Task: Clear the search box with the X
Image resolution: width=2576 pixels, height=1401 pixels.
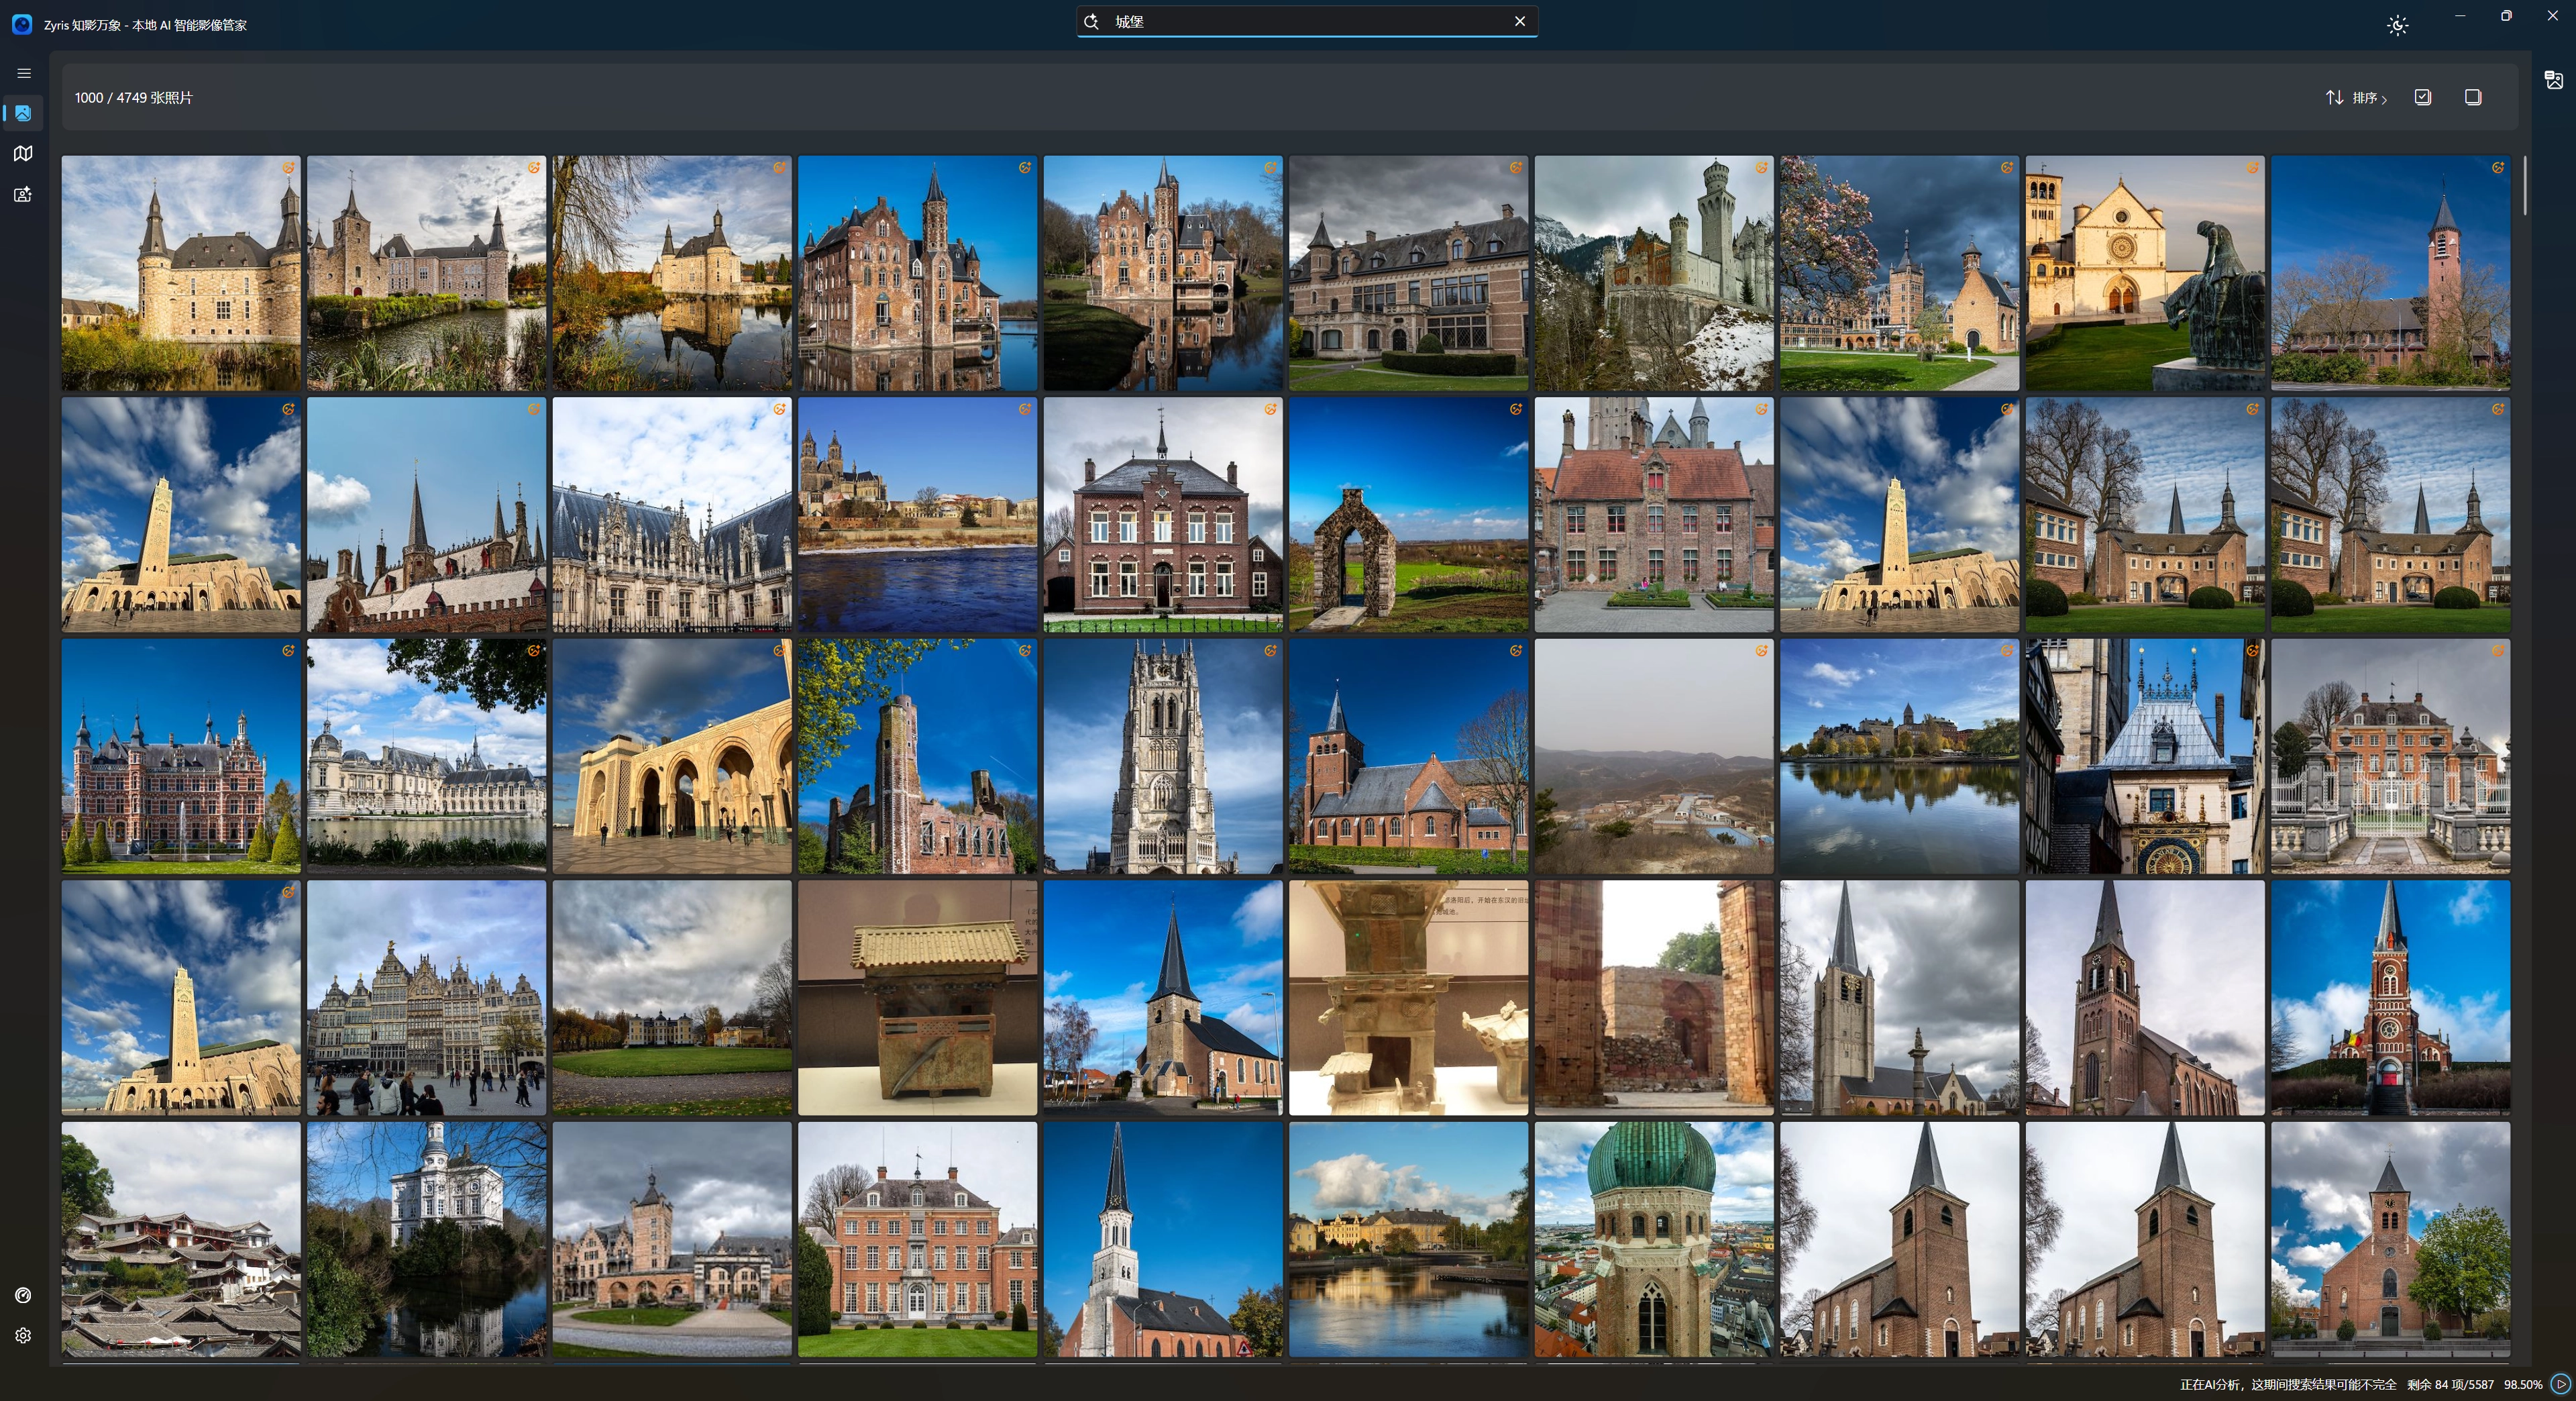Action: [1520, 21]
